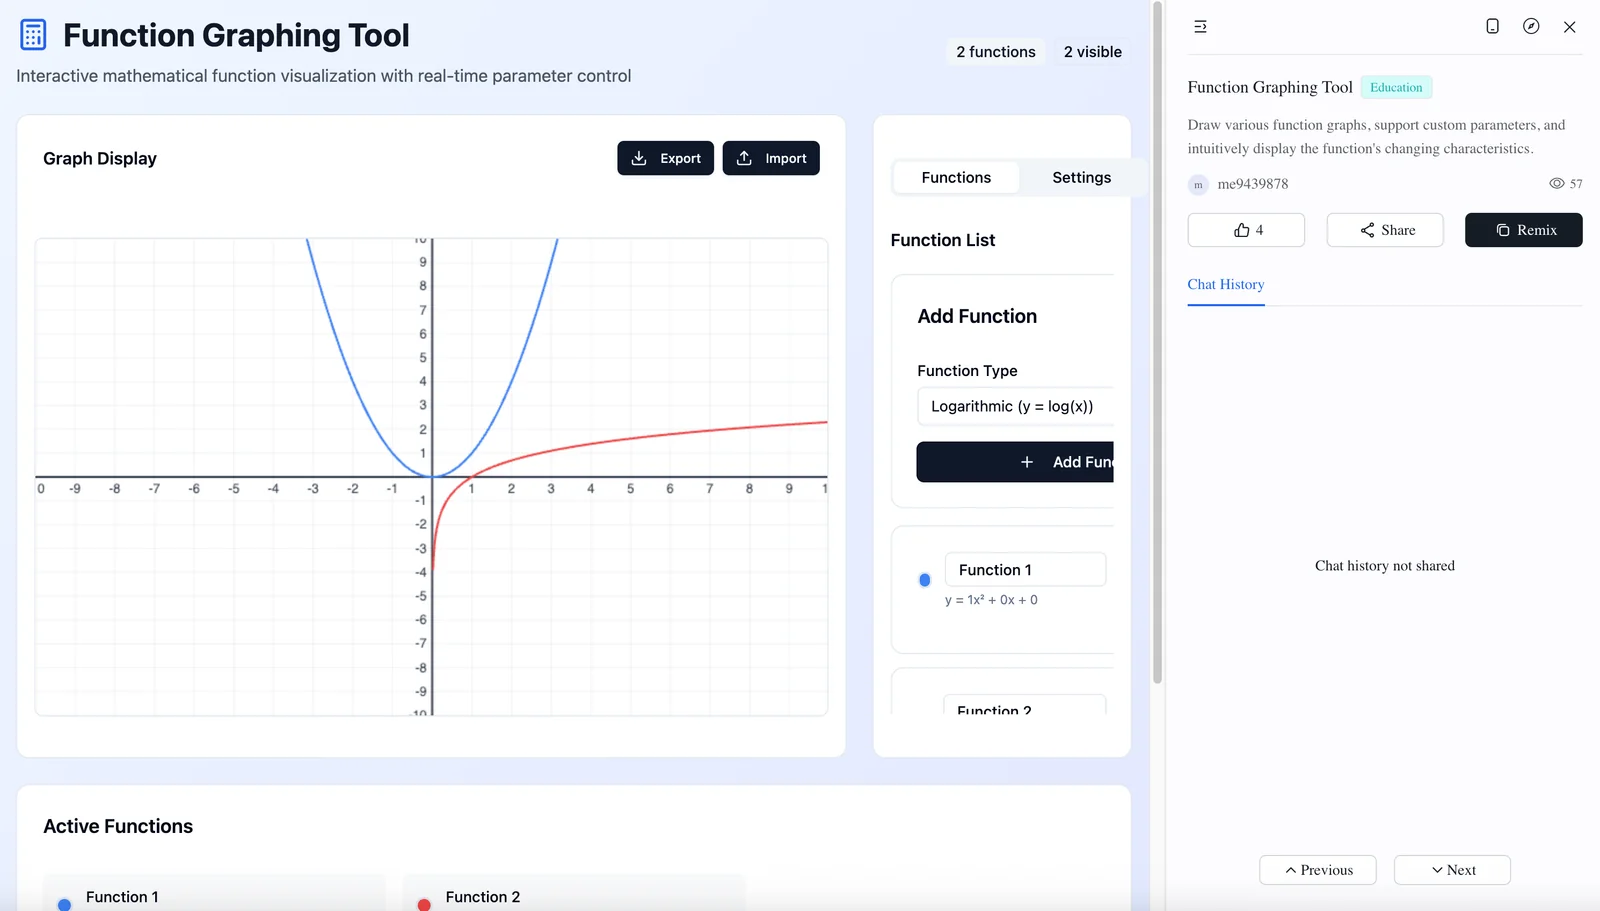
Task: Import a graph file
Action: [771, 158]
